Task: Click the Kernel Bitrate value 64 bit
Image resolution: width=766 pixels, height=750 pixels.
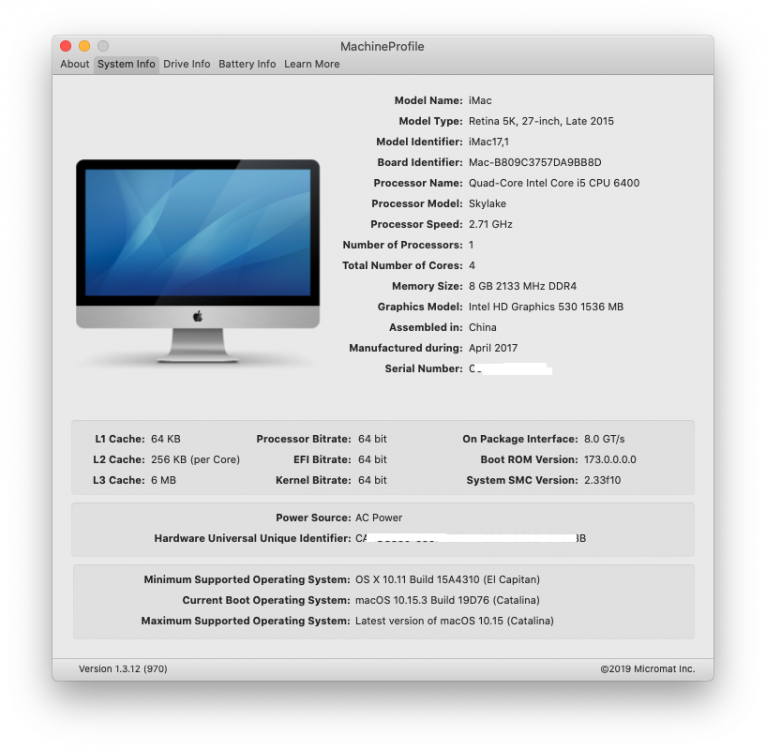Action: point(372,480)
